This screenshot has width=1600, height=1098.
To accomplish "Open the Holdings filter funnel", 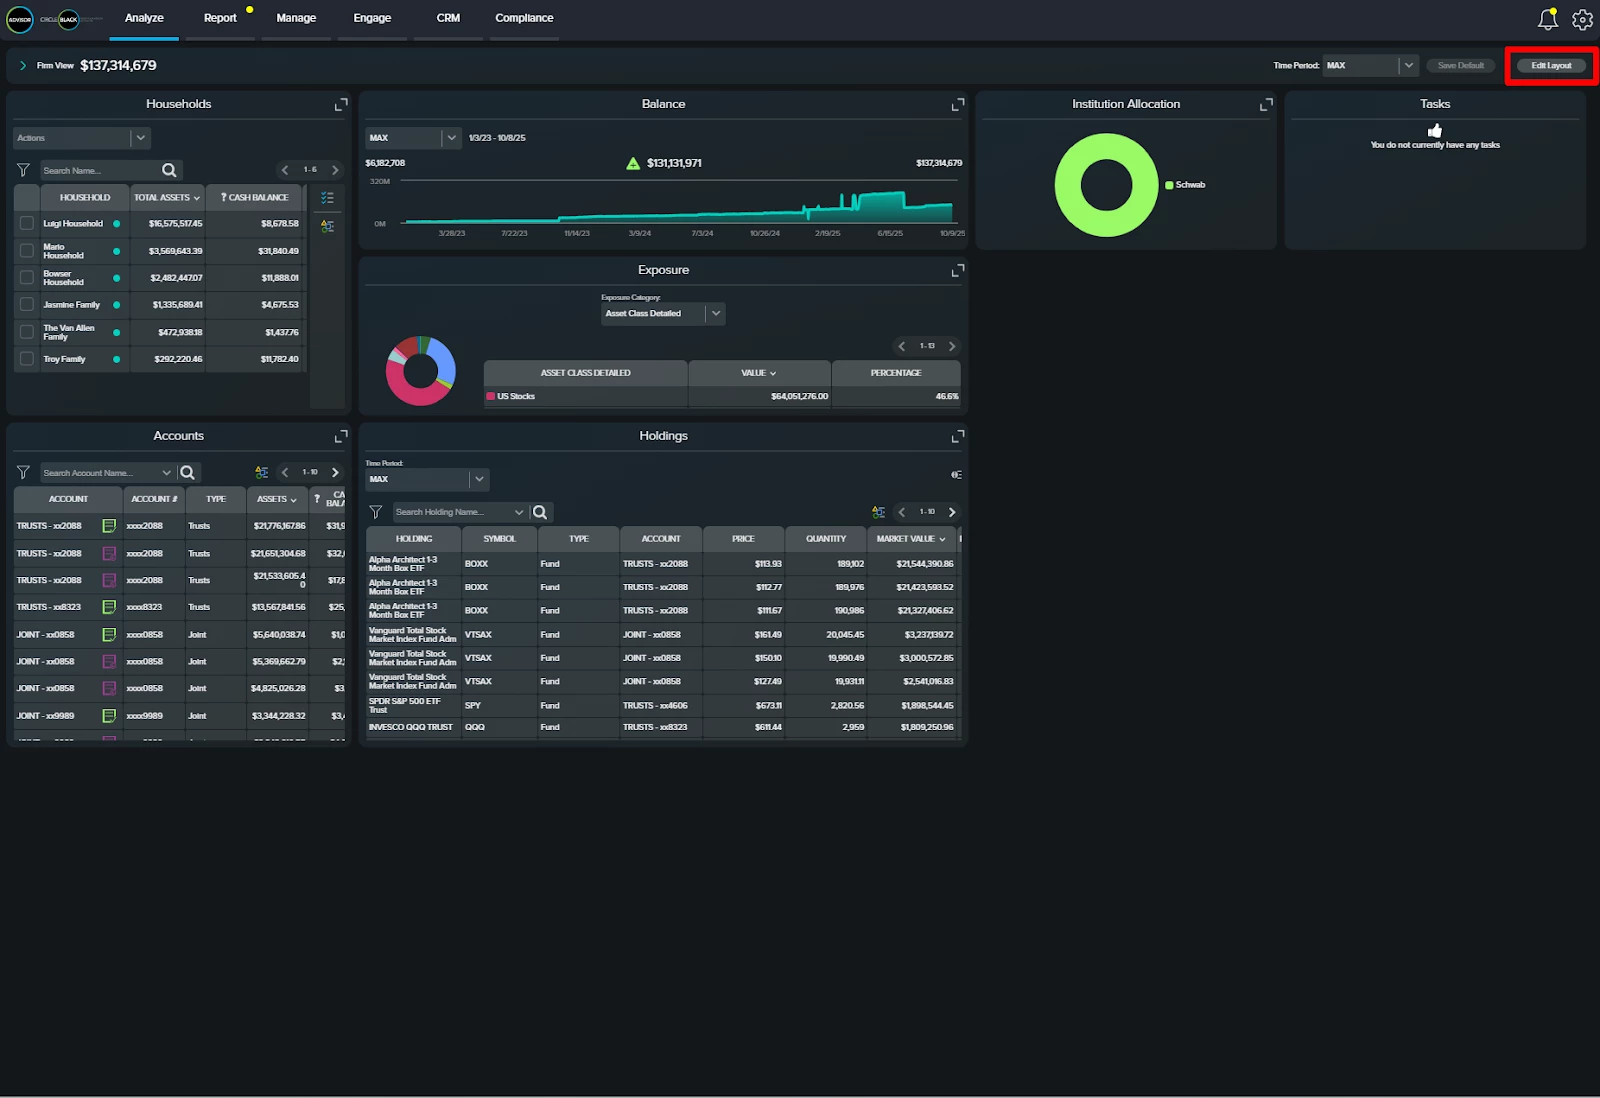I will [376, 512].
